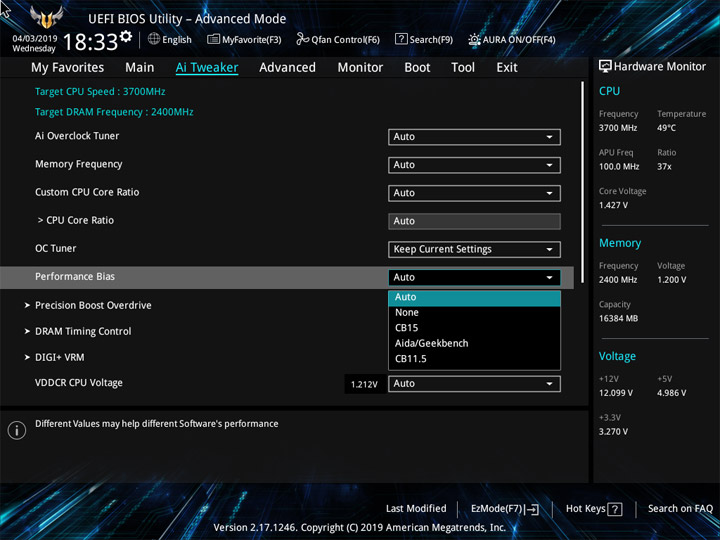
Task: Open the Tool tab
Action: coord(463,68)
